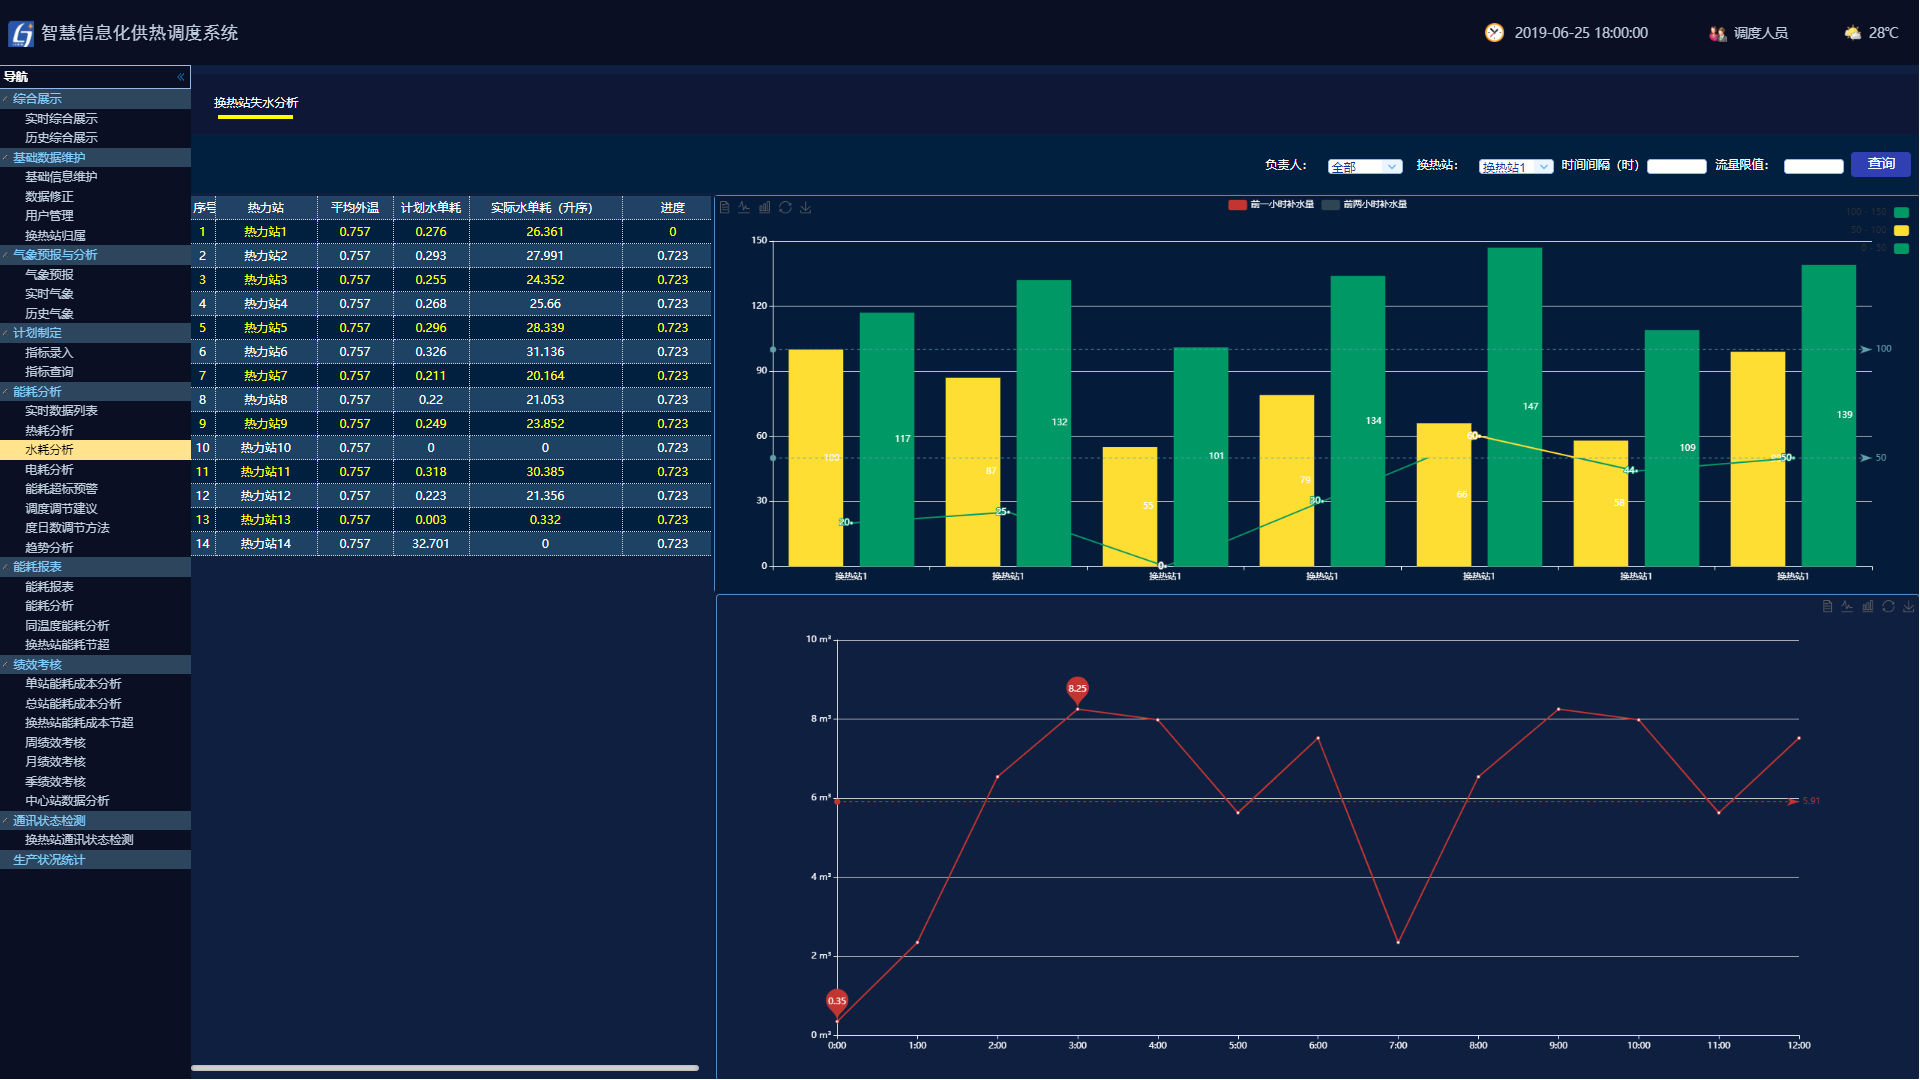Select the 换热站失水分析 tab
The width and height of the screenshot is (1920, 1080).
click(256, 103)
